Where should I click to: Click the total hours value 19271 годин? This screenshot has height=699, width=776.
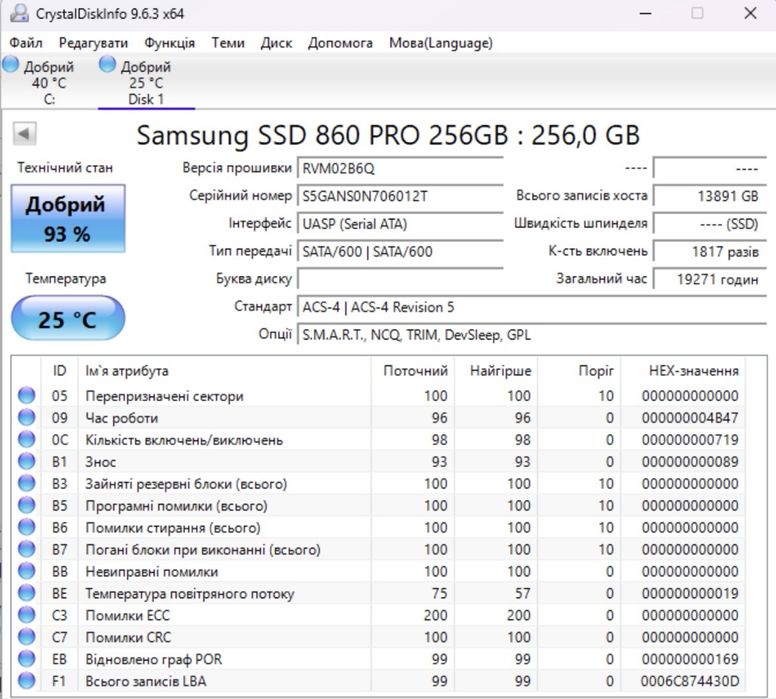pyautogui.click(x=710, y=279)
